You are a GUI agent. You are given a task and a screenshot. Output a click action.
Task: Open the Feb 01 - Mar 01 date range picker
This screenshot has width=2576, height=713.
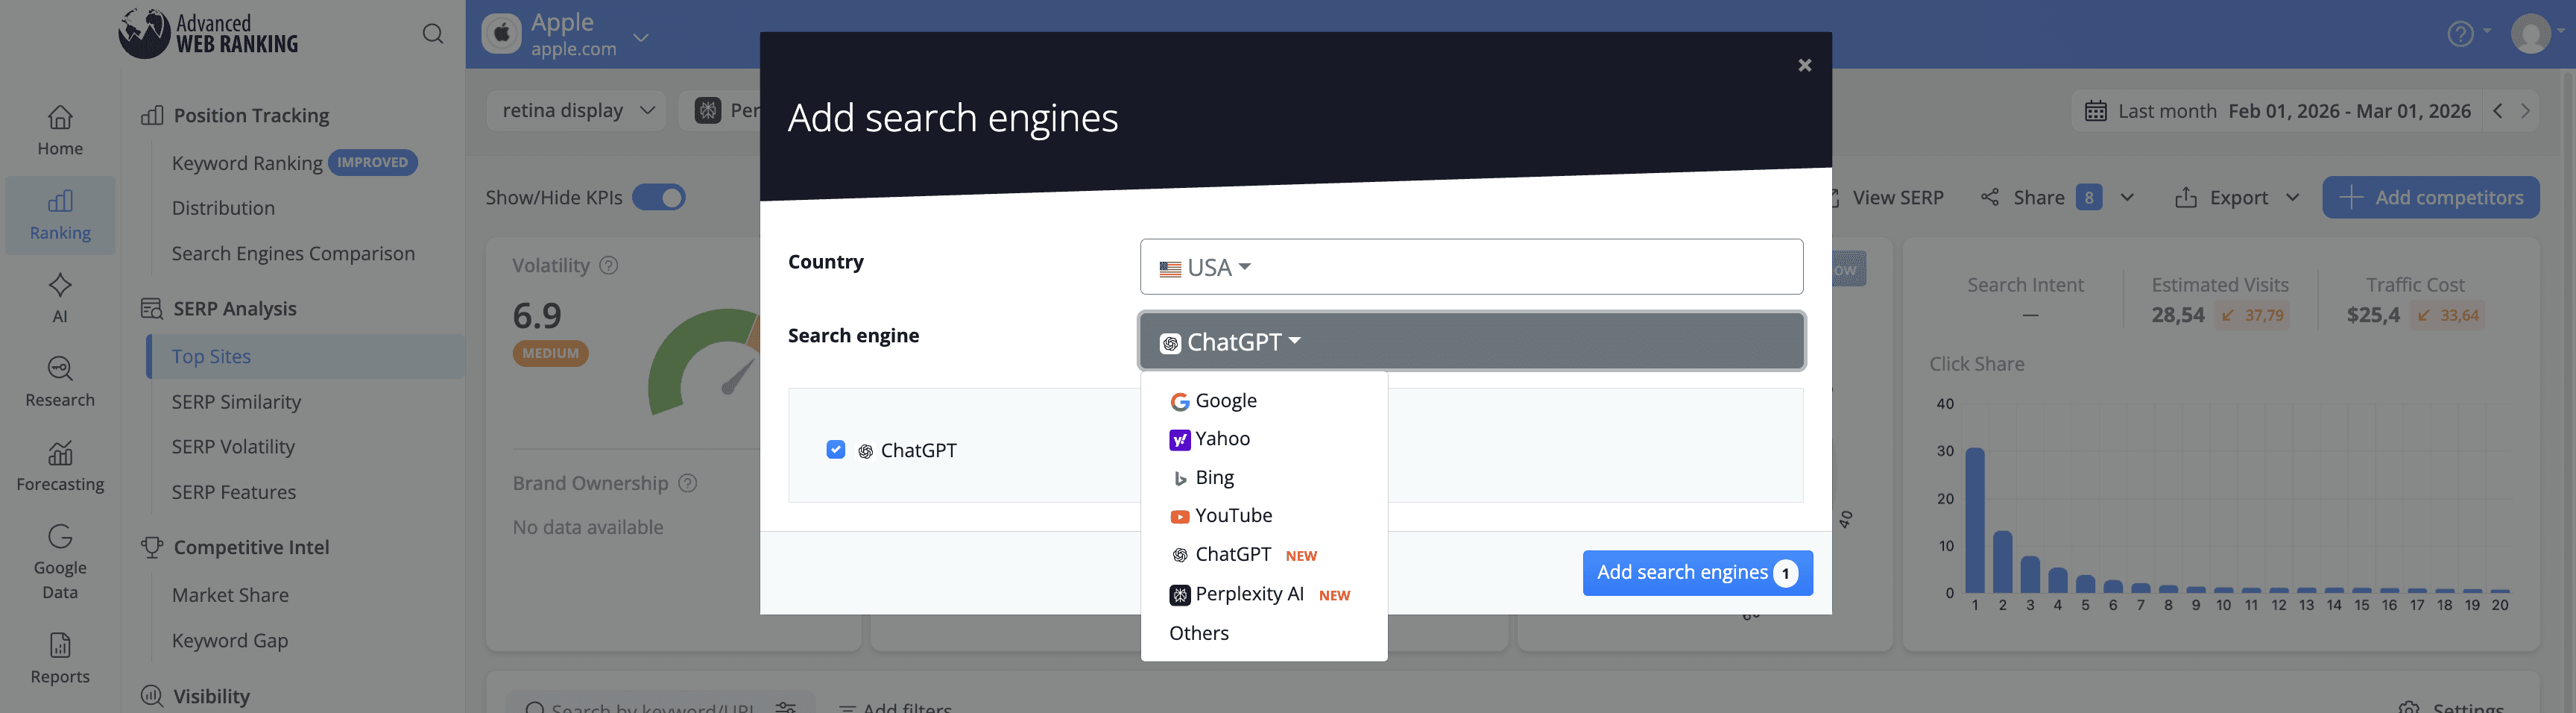tap(2350, 110)
